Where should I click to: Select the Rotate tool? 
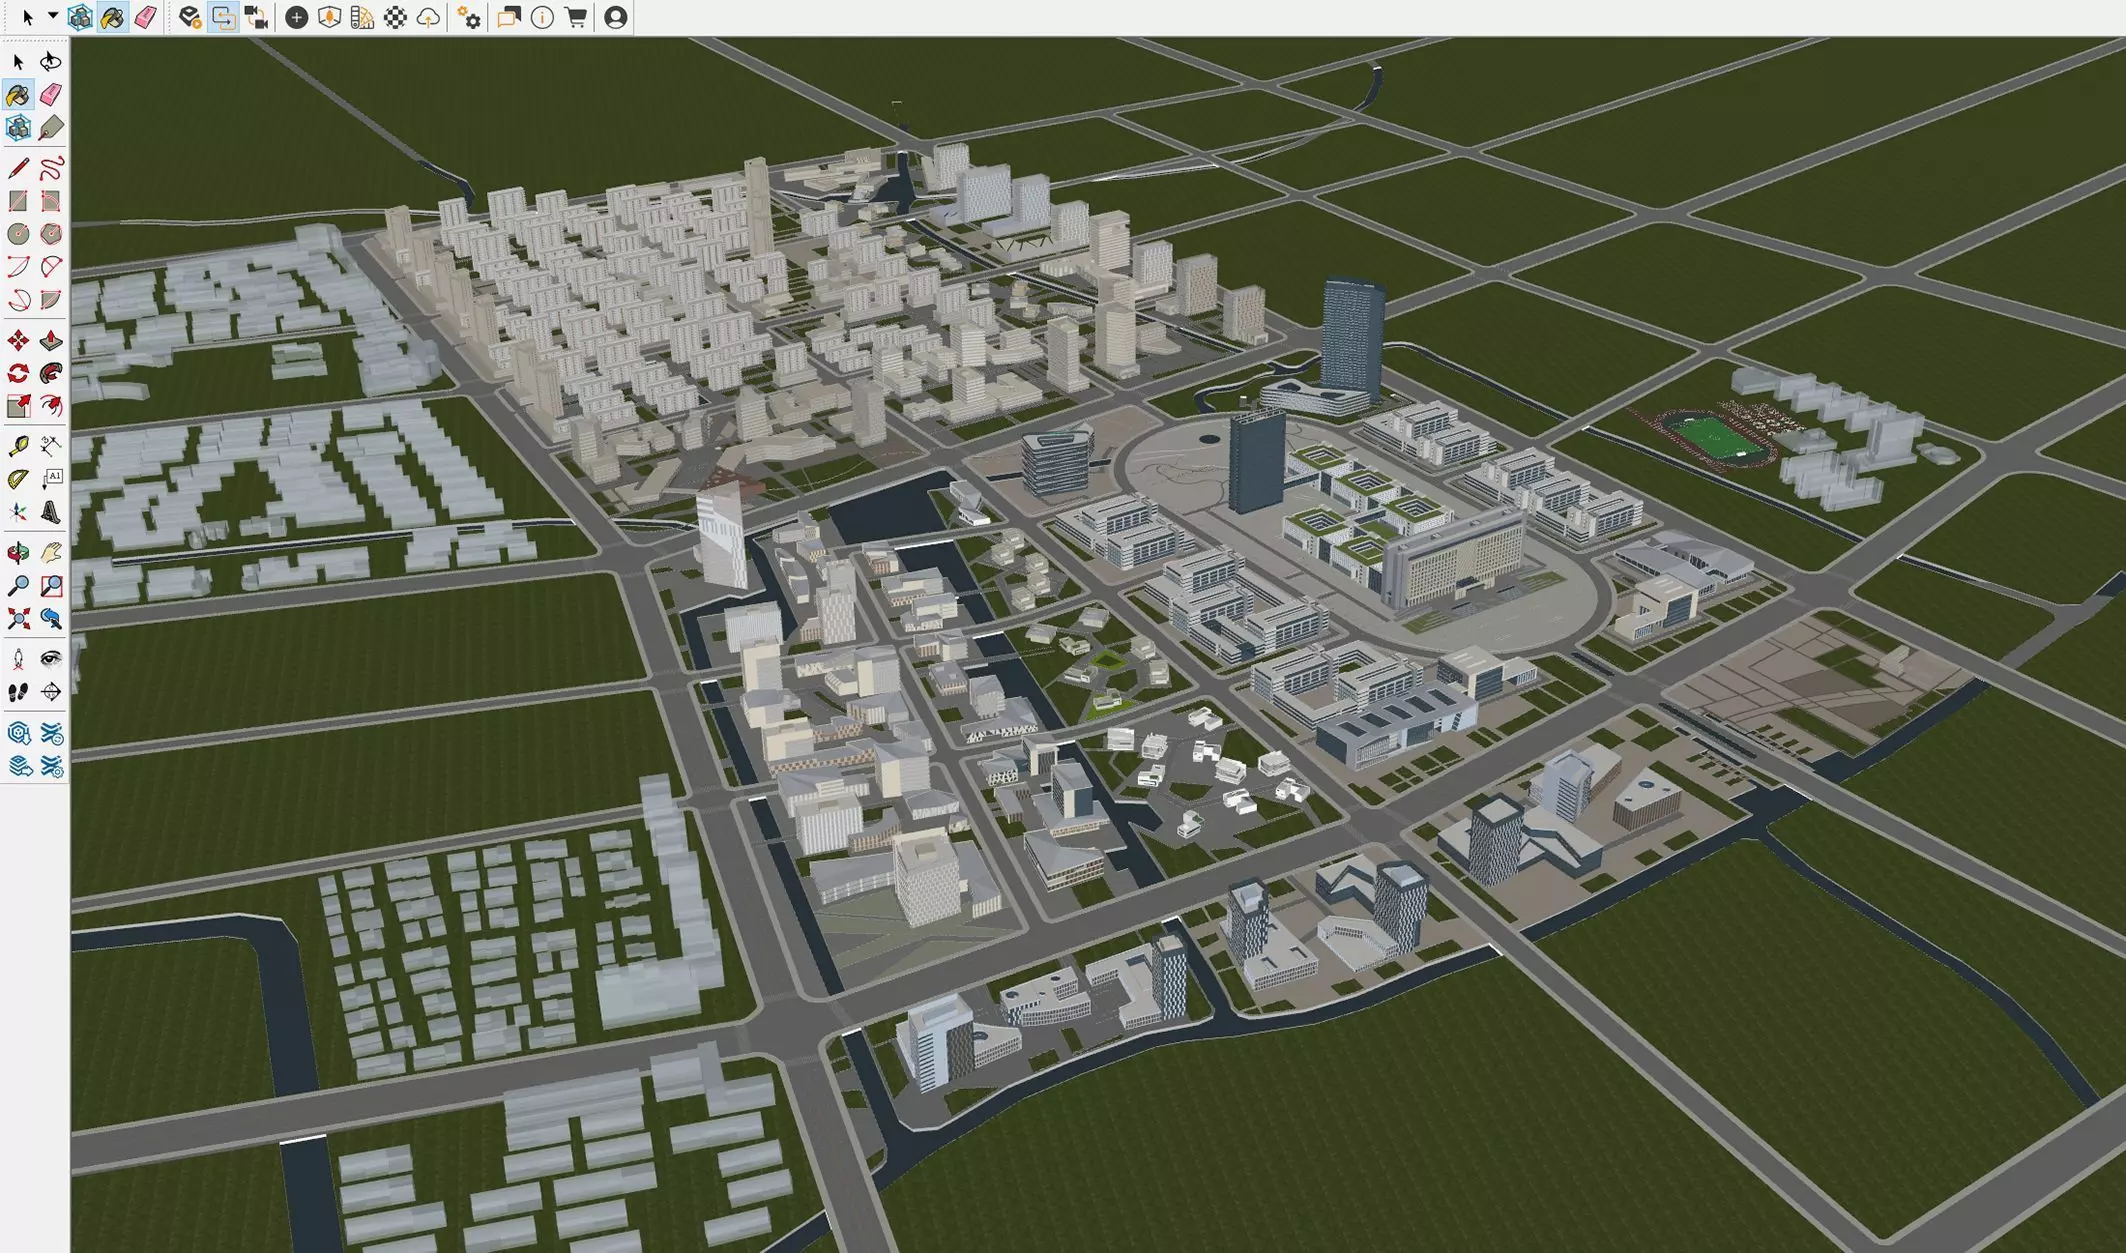coord(18,374)
